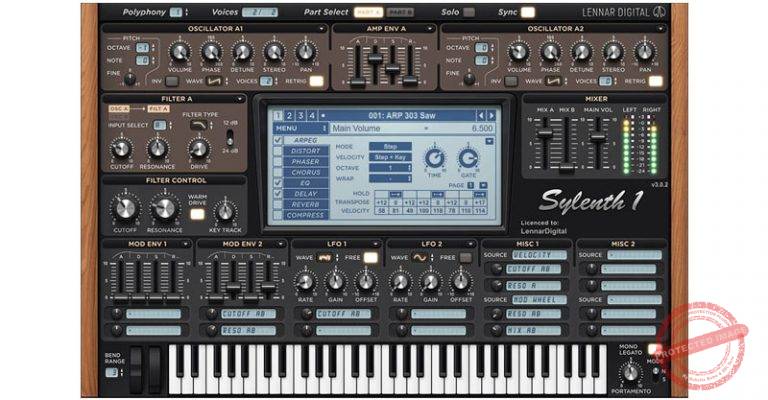Screen dimensions: 768x400
Task: Enable the REVERB effect checkbox
Action: (x=278, y=205)
